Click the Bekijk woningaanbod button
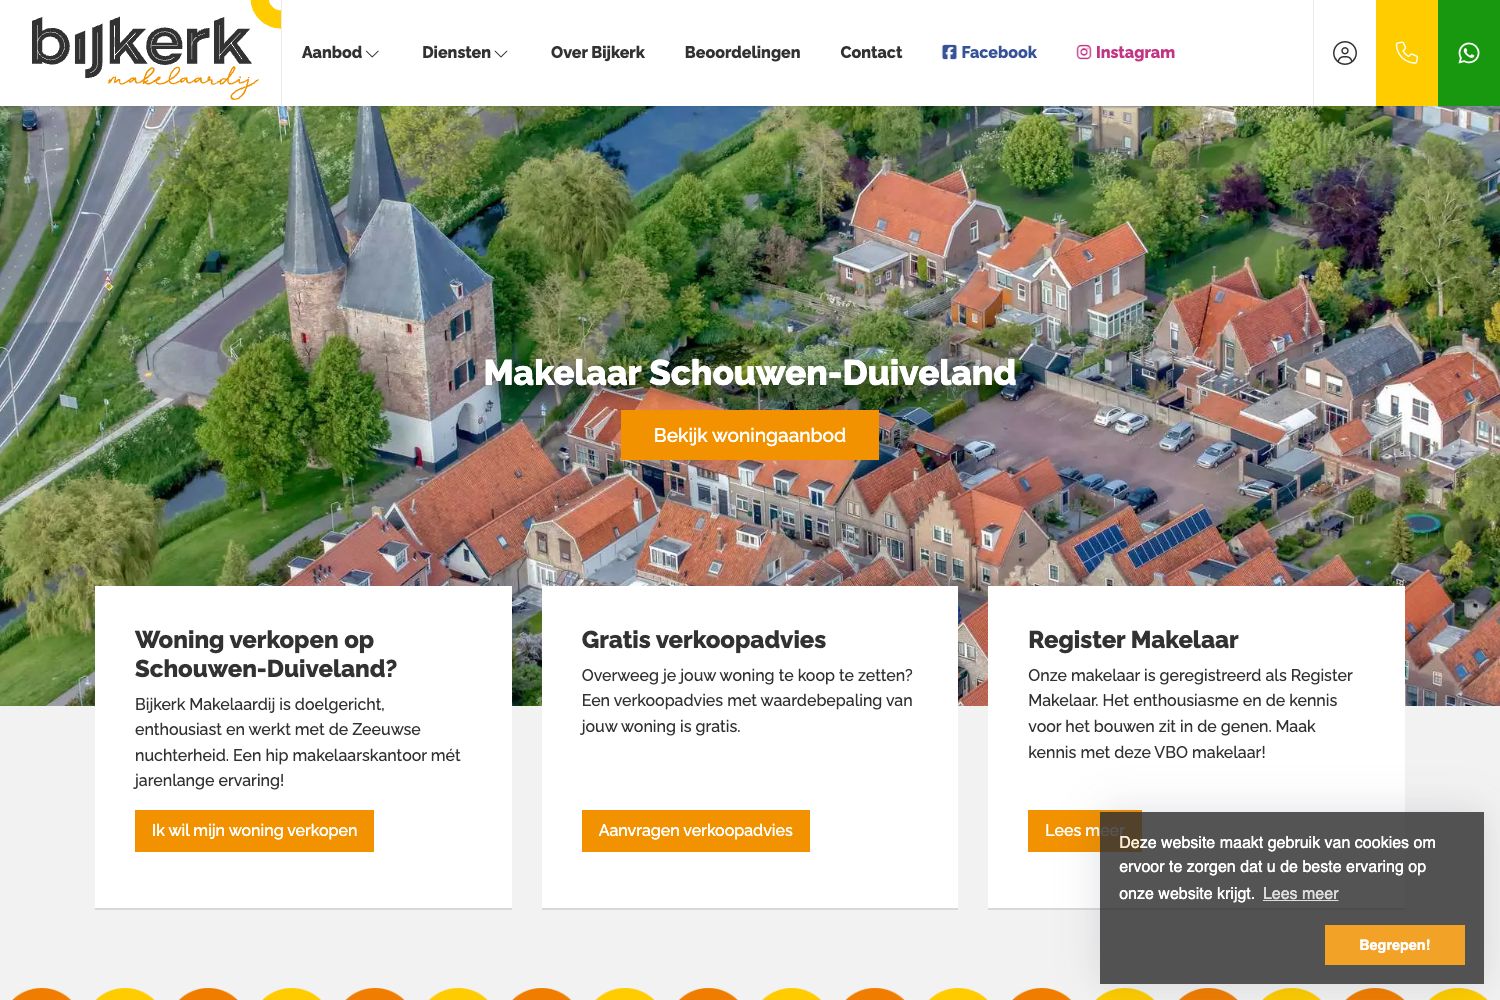 coord(750,435)
